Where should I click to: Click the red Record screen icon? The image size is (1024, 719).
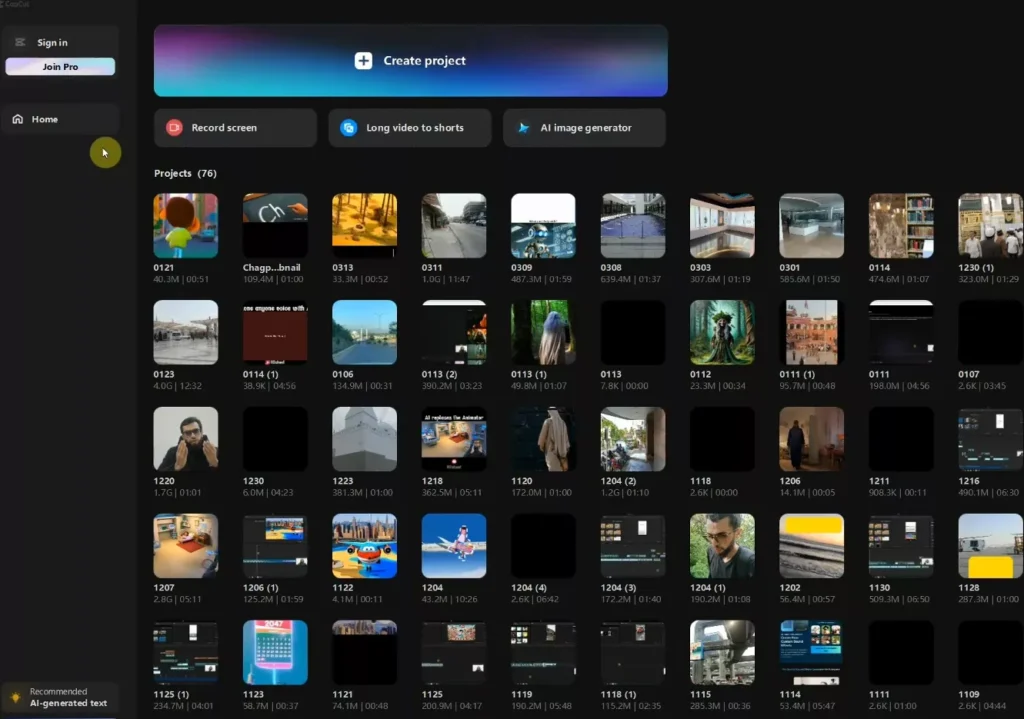click(x=174, y=128)
